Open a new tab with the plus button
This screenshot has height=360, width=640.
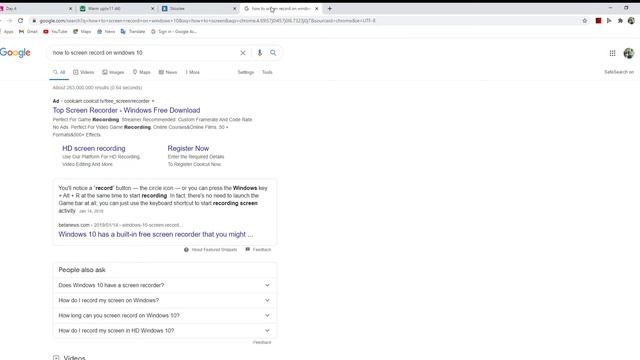click(x=329, y=8)
